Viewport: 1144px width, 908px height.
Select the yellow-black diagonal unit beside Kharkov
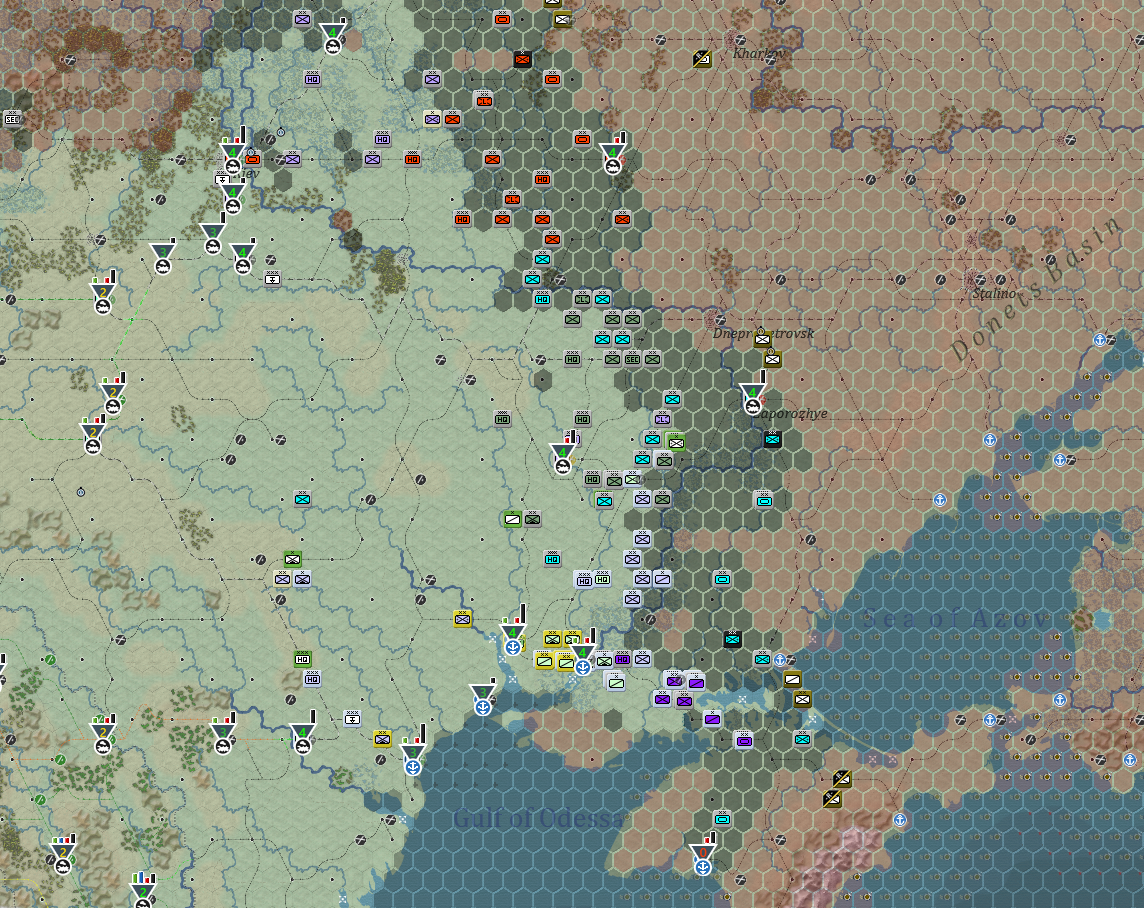click(702, 59)
